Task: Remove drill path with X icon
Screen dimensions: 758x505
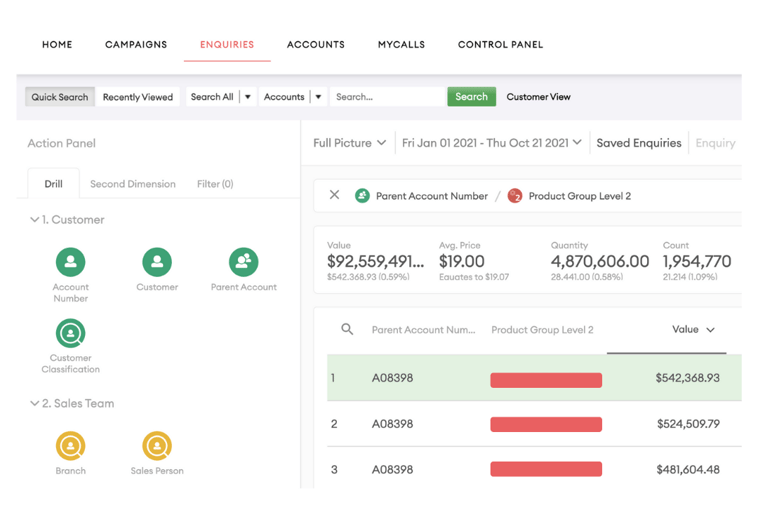Action: (334, 195)
